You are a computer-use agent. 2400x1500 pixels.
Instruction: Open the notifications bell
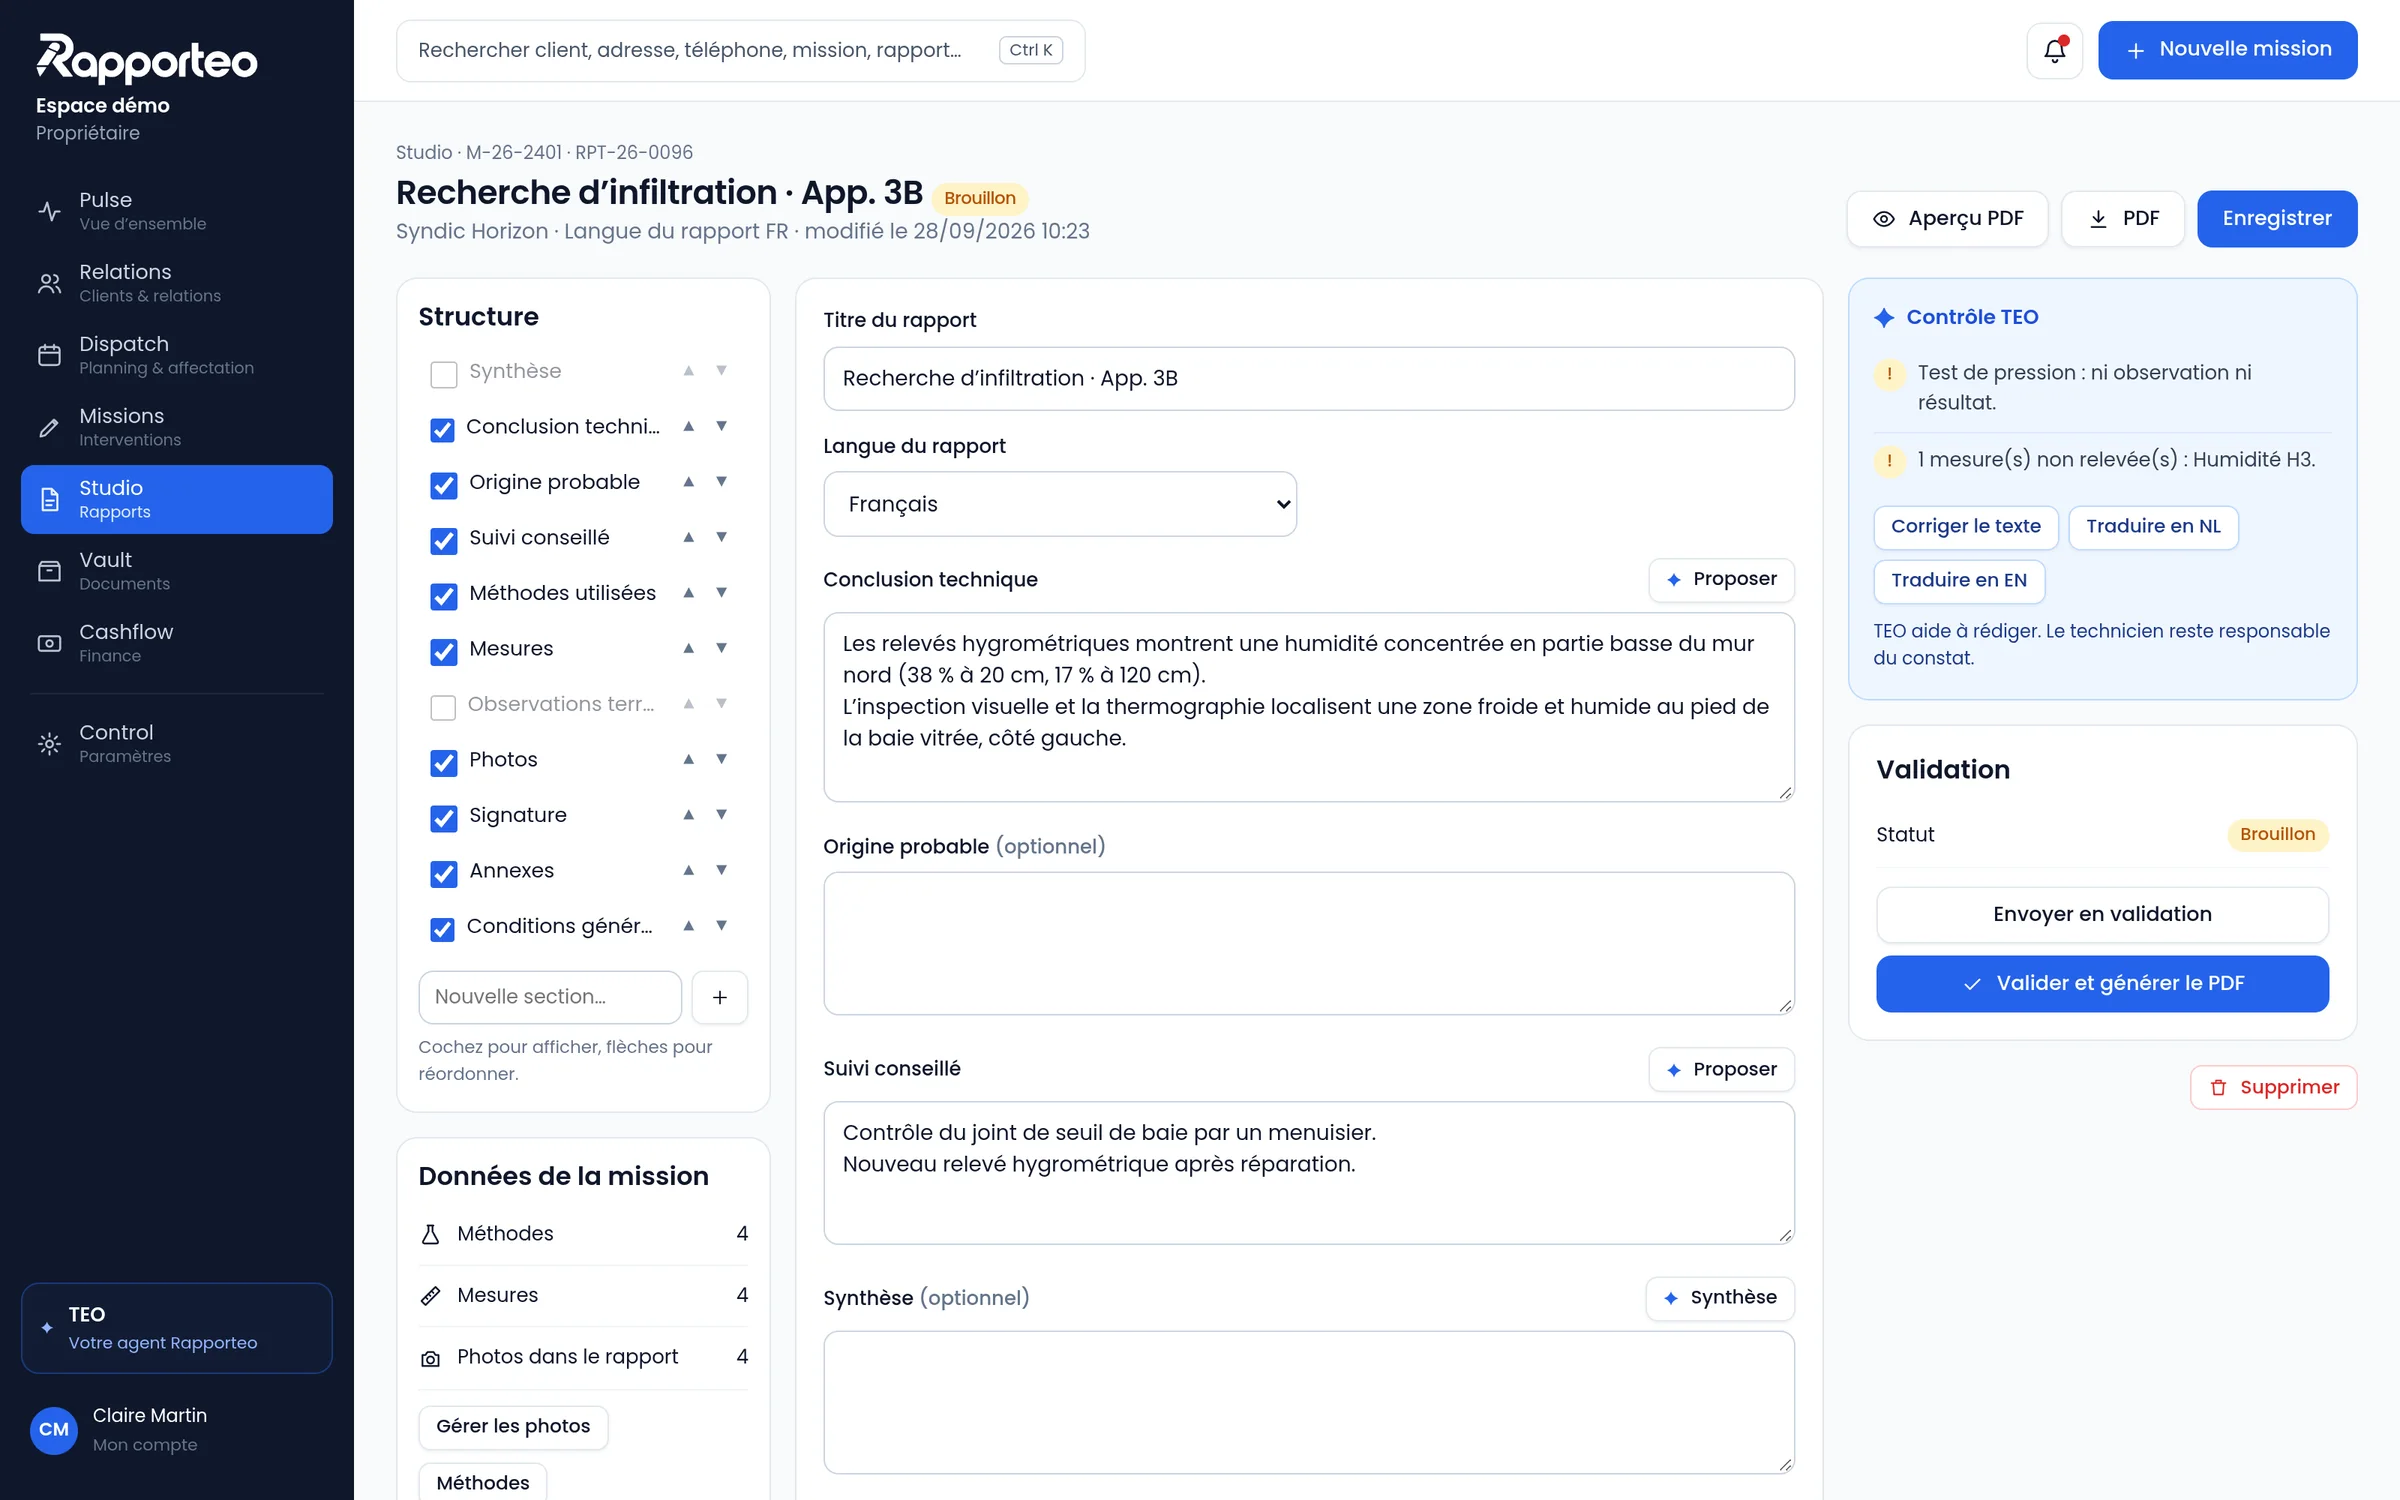click(x=2054, y=50)
